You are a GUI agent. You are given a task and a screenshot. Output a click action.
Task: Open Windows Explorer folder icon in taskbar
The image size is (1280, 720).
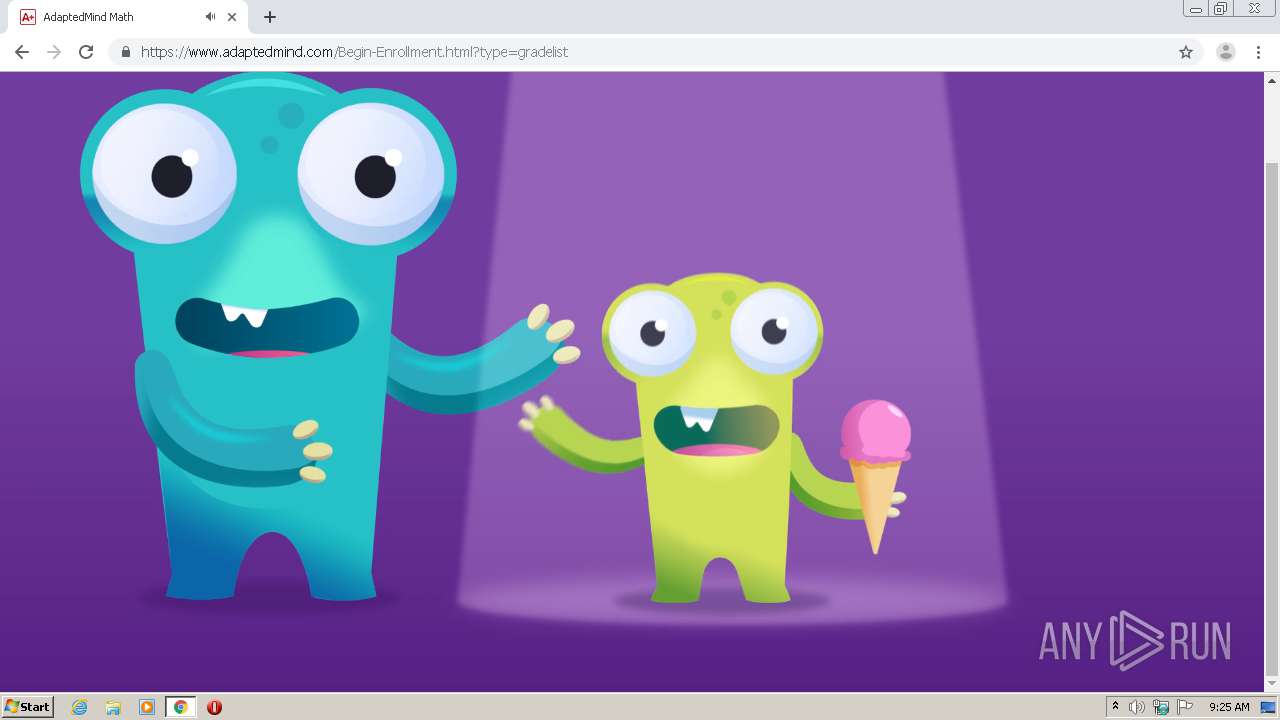[113, 707]
